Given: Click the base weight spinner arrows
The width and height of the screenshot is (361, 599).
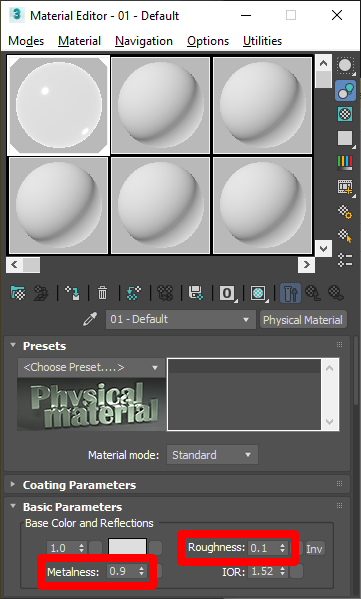Looking at the screenshot, I should 82,548.
